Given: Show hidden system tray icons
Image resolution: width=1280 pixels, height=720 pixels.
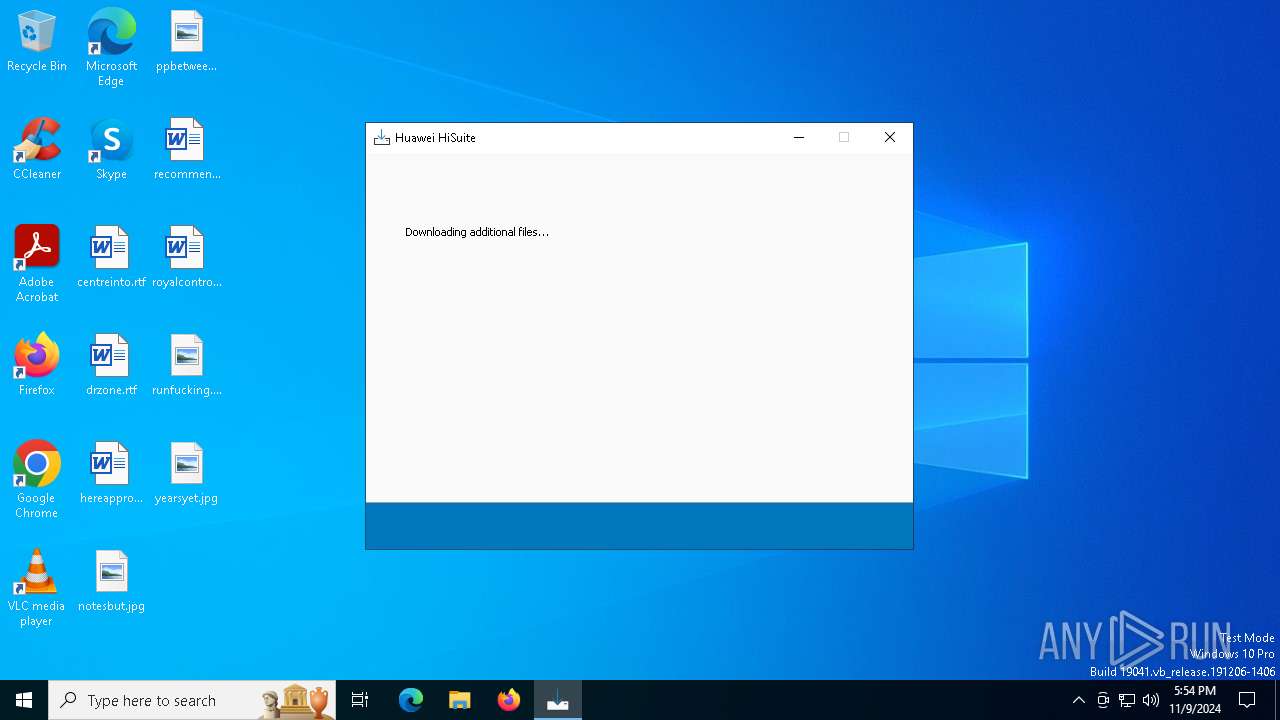Looking at the screenshot, I should click(1078, 700).
